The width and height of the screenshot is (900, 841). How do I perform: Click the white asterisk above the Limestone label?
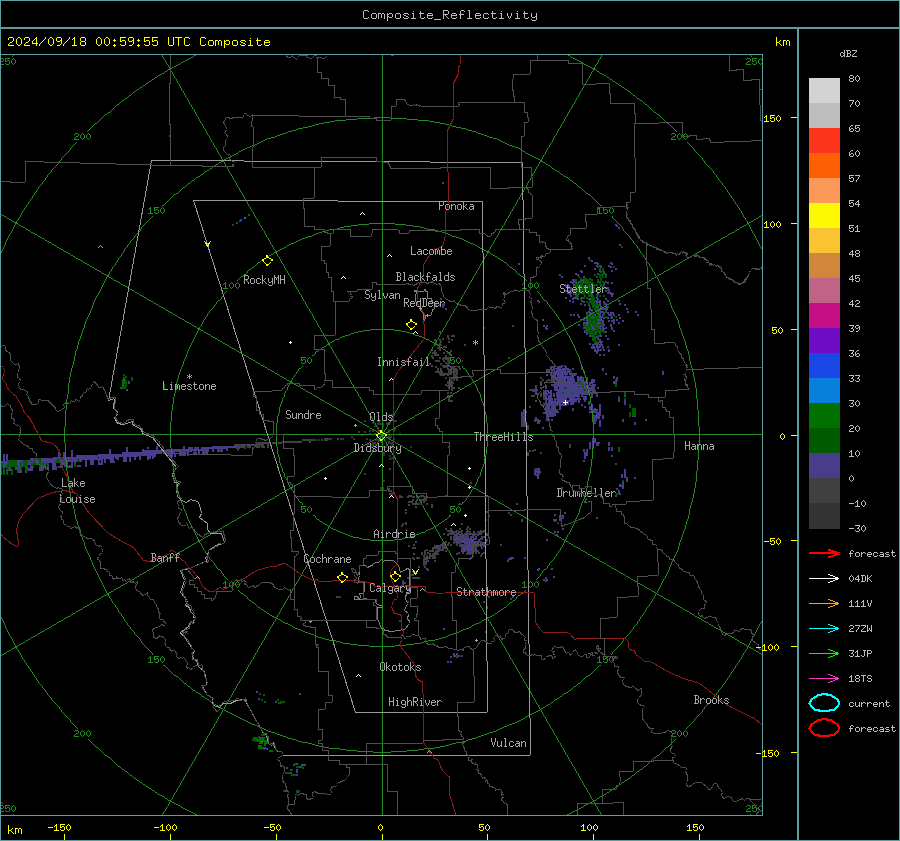click(189, 377)
